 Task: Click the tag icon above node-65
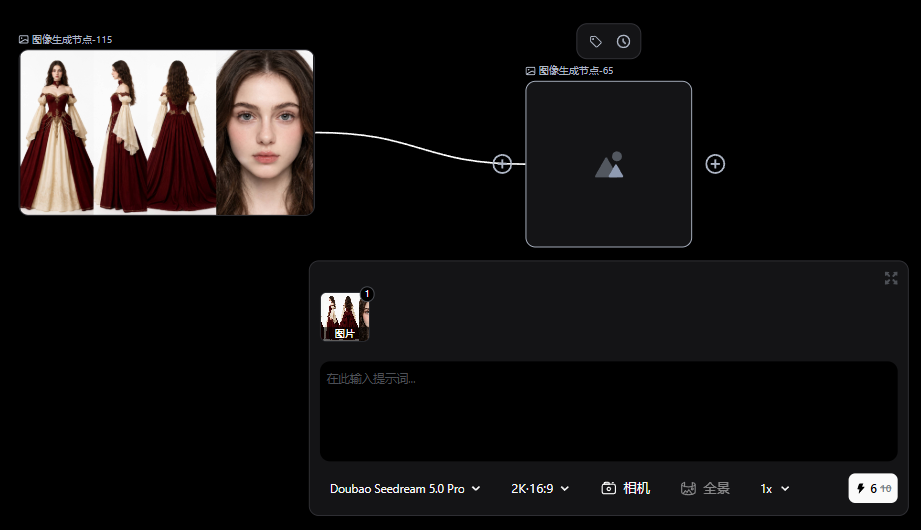point(596,41)
